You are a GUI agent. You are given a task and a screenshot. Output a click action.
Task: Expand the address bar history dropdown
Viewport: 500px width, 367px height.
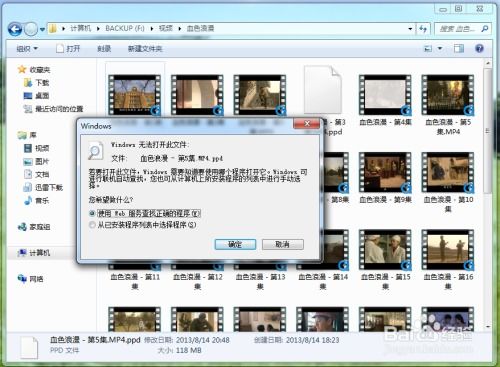[410, 29]
